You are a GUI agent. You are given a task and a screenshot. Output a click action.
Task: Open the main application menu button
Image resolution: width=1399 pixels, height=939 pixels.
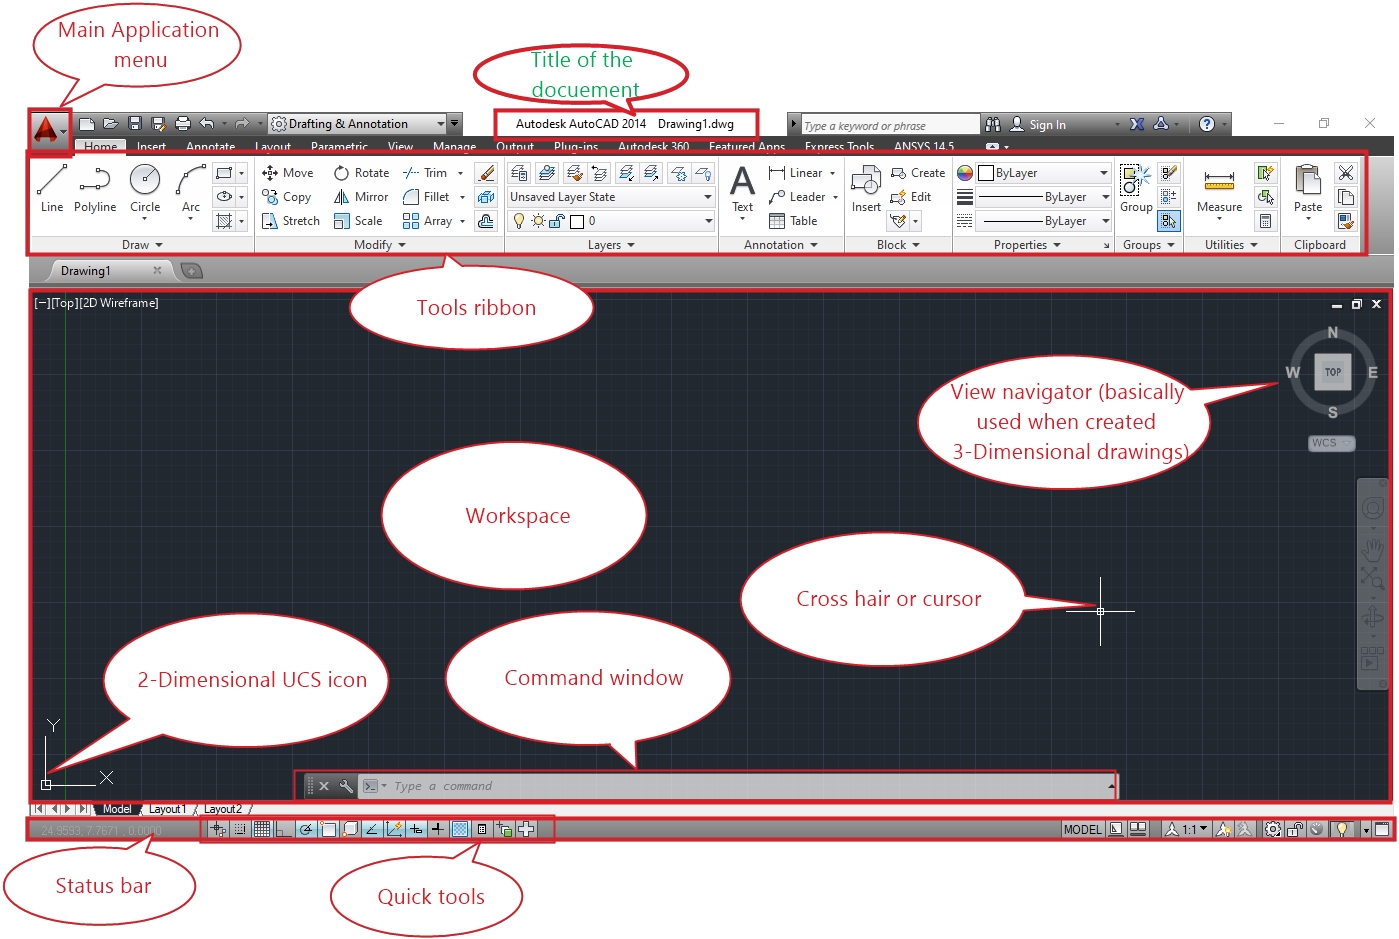(x=48, y=131)
